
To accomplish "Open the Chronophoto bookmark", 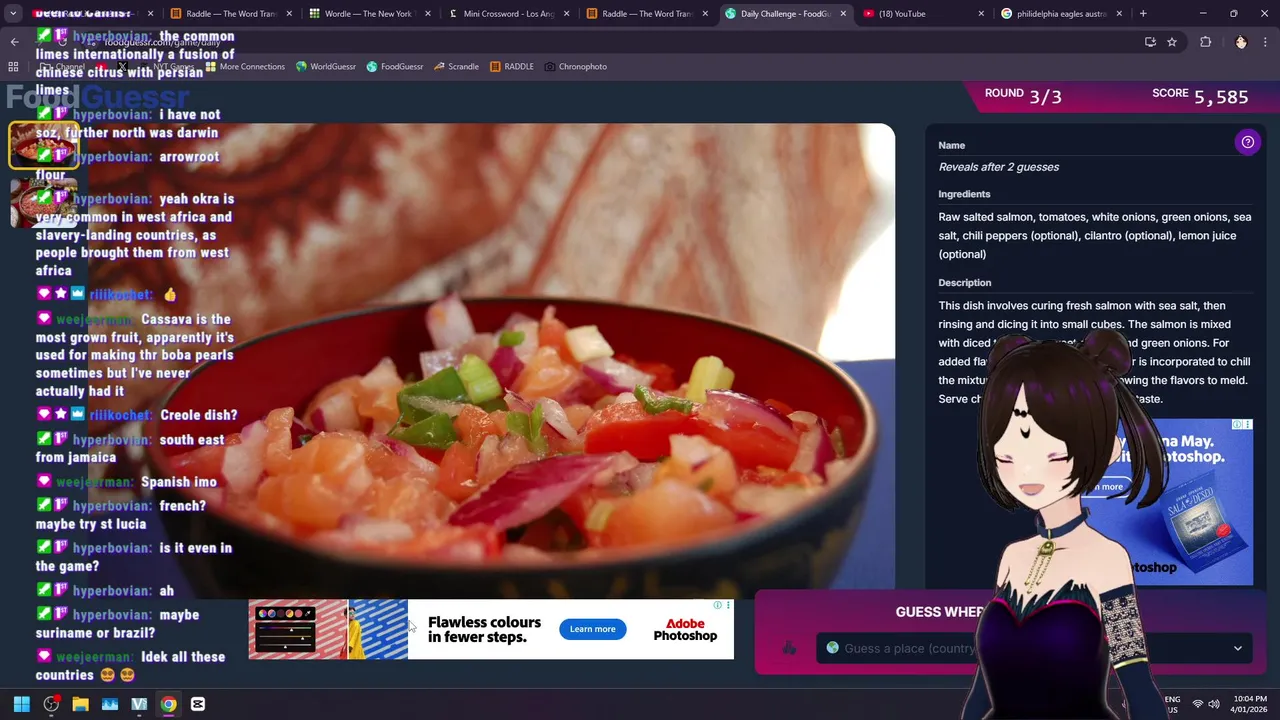I will [x=576, y=67].
